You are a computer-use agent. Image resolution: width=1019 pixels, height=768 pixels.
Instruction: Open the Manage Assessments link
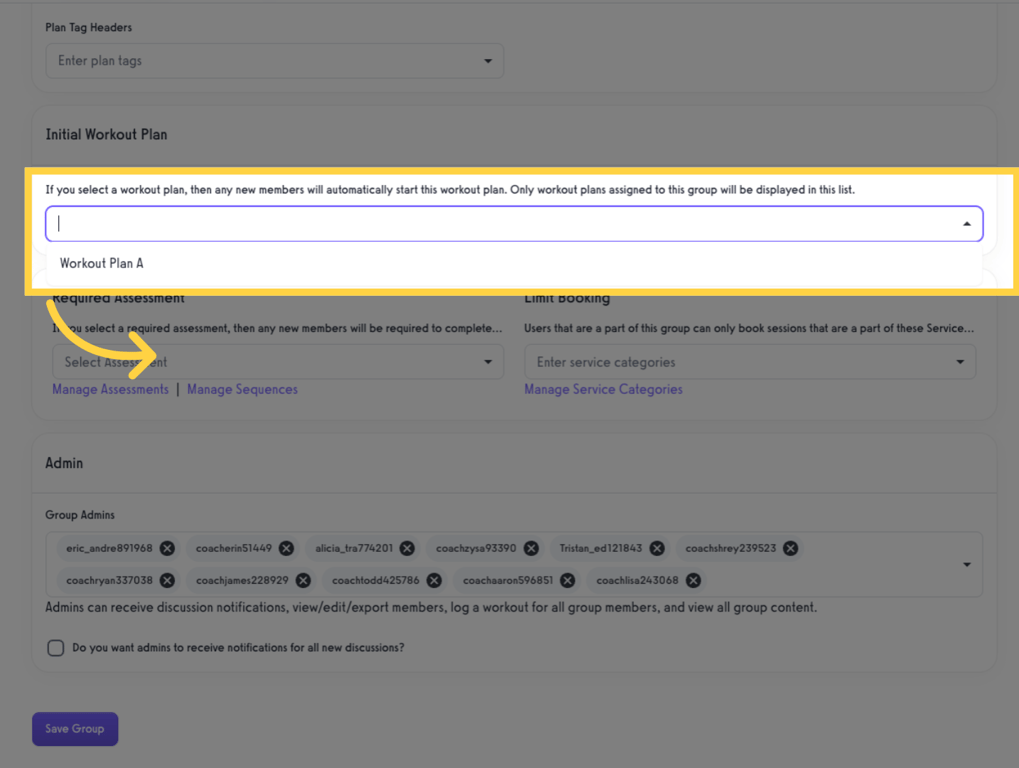coord(110,389)
